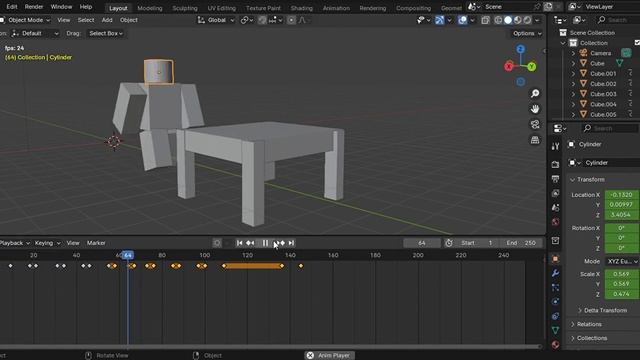Jump to the first frame
This screenshot has width=640, height=360.
coord(240,243)
